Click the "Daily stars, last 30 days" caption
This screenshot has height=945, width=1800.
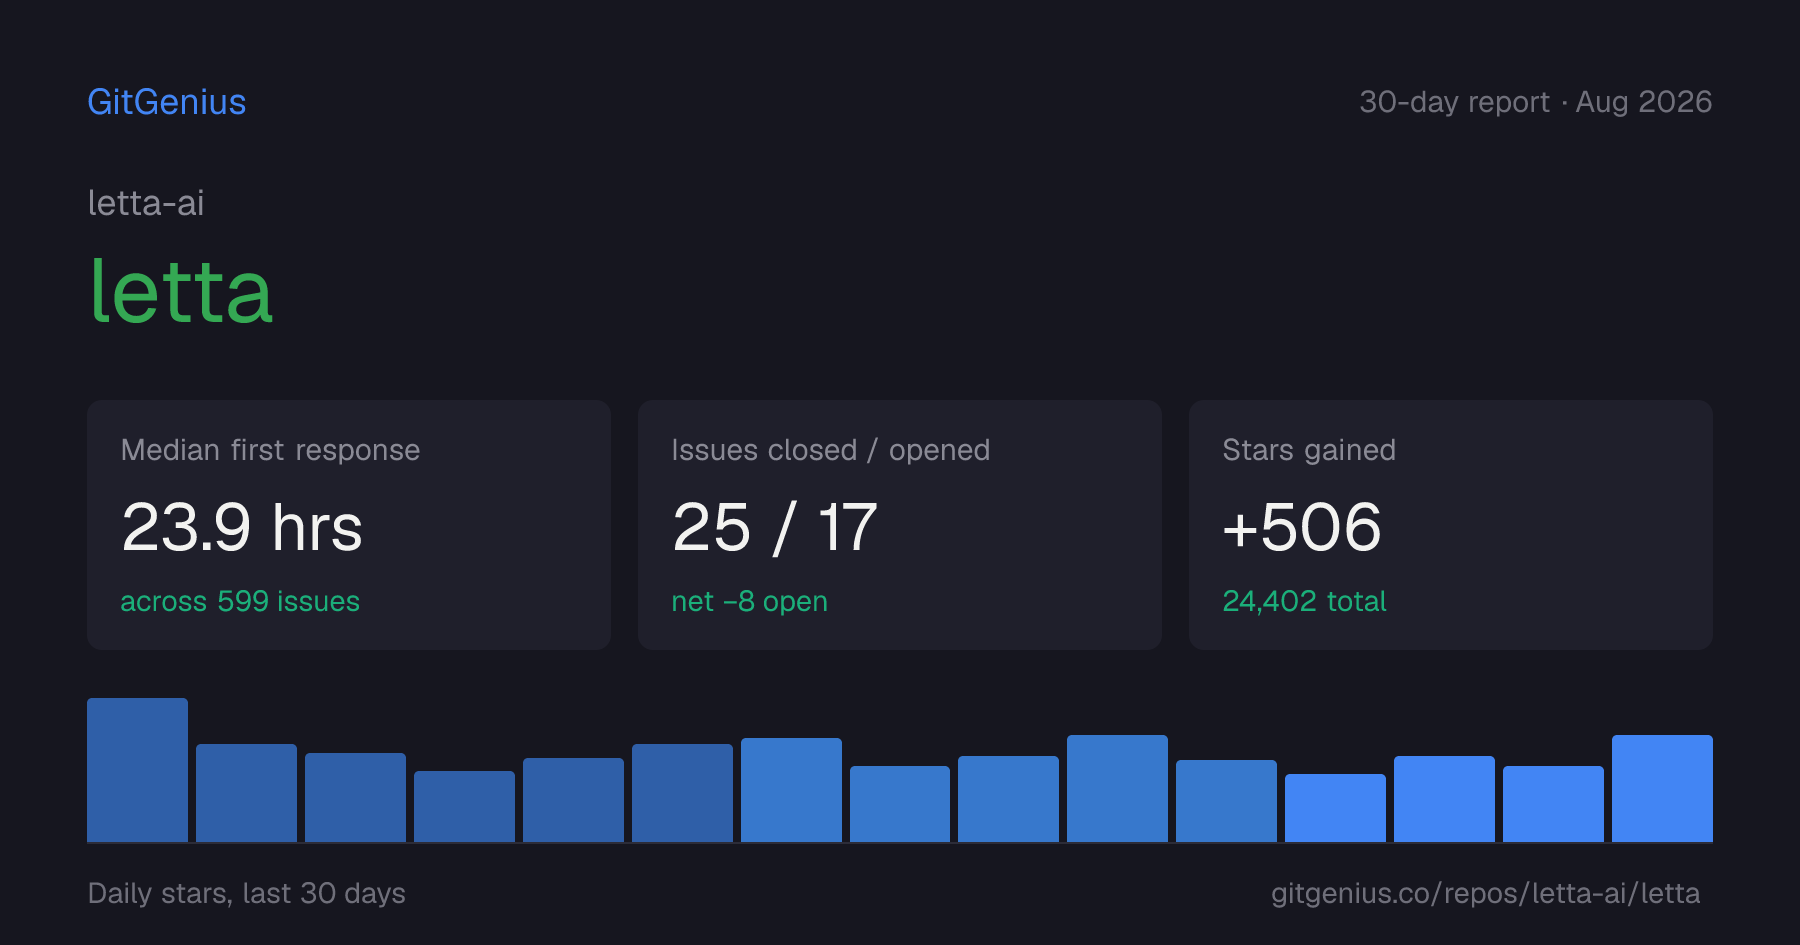click(247, 893)
